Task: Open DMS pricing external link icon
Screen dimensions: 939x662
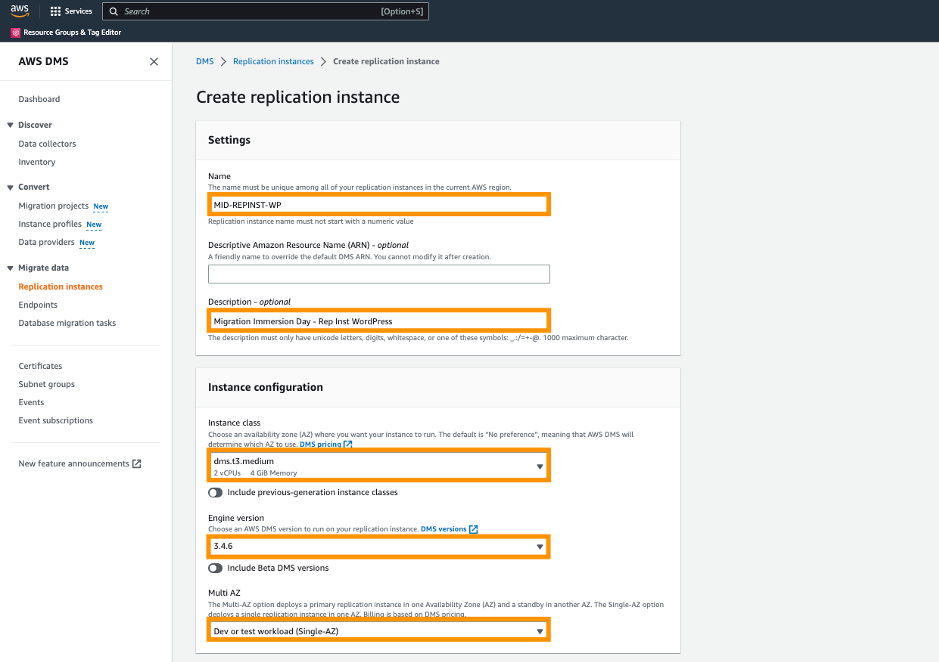Action: coord(348,444)
